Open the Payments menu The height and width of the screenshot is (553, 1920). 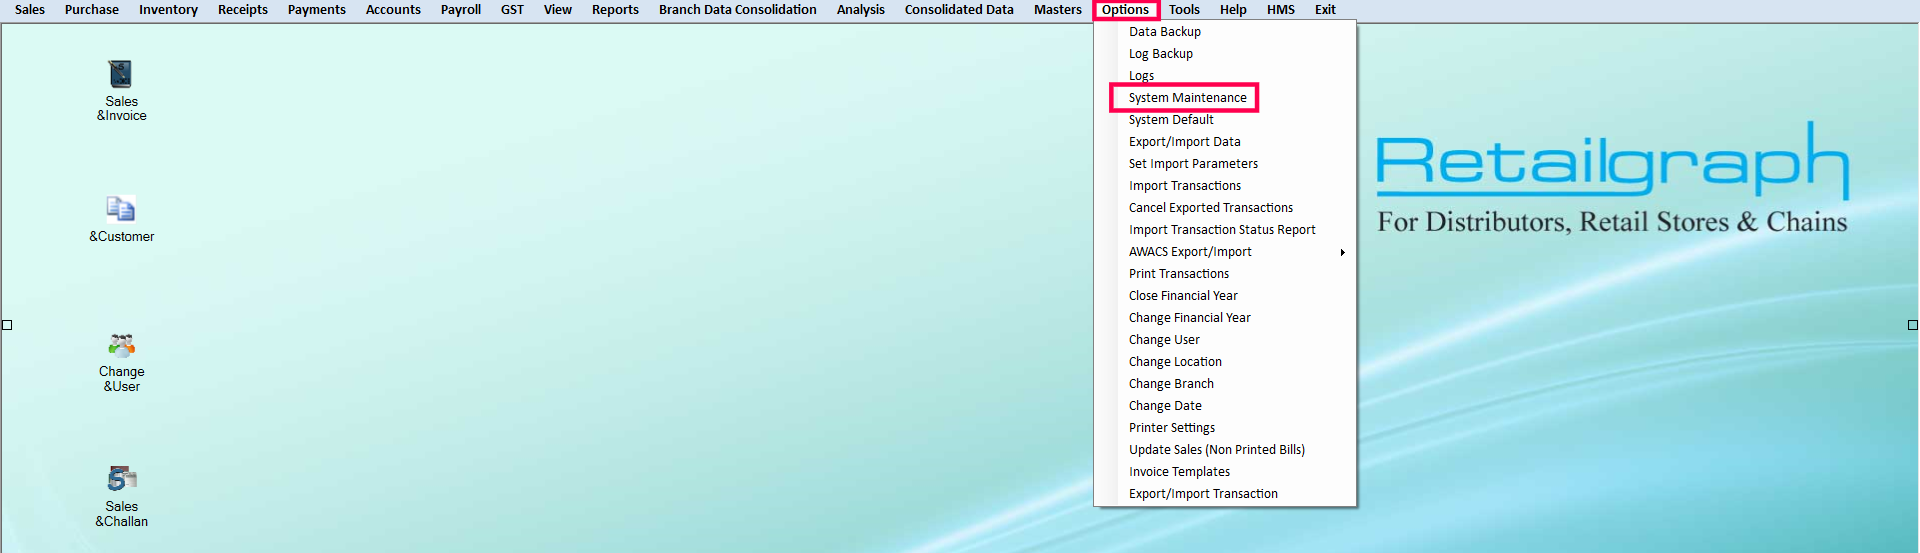[x=317, y=10]
